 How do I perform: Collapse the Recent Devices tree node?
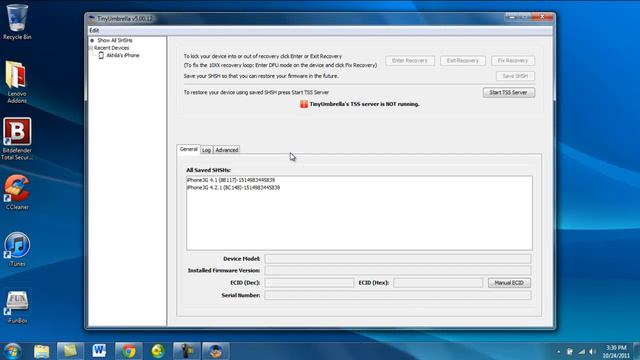click(91, 48)
